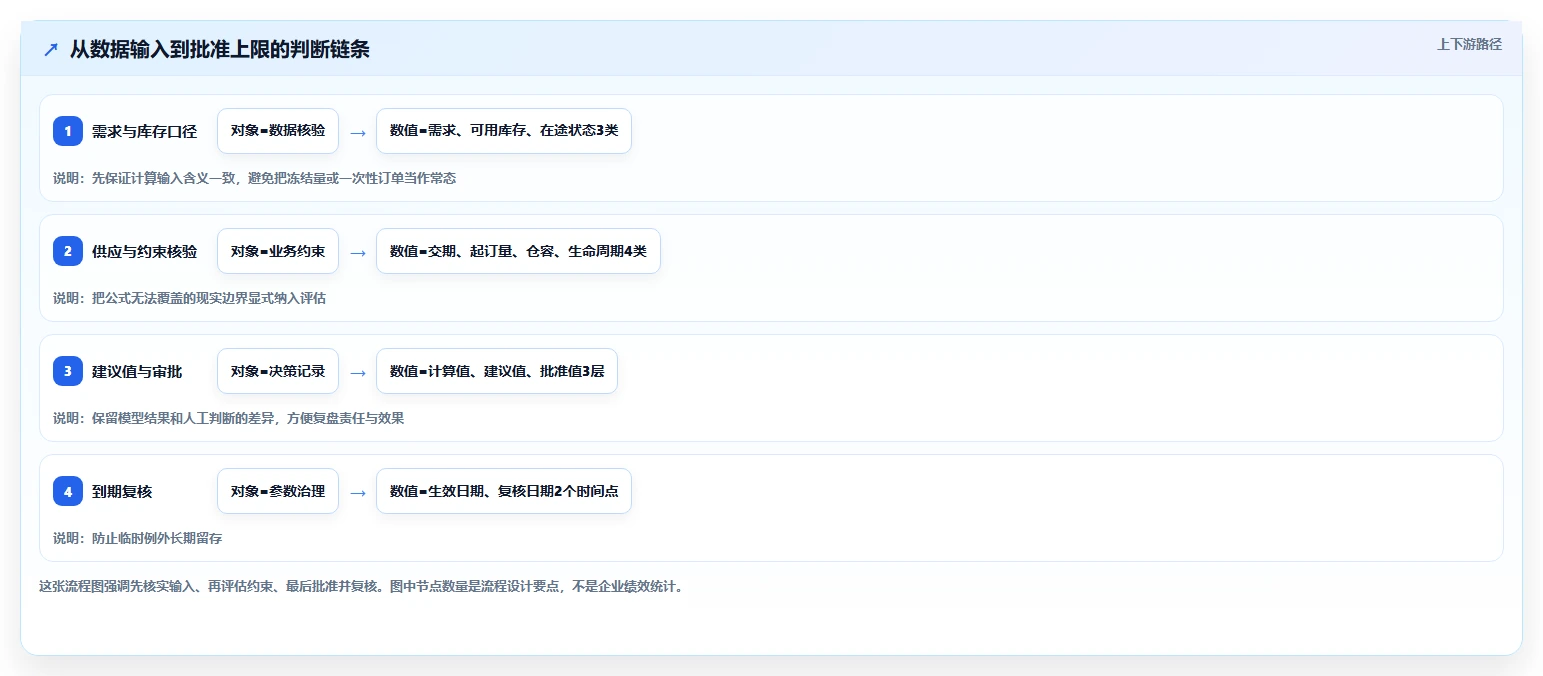The width and height of the screenshot is (1543, 676).
Task: Click the arrow after 对象=数据核验
Action: 357,132
